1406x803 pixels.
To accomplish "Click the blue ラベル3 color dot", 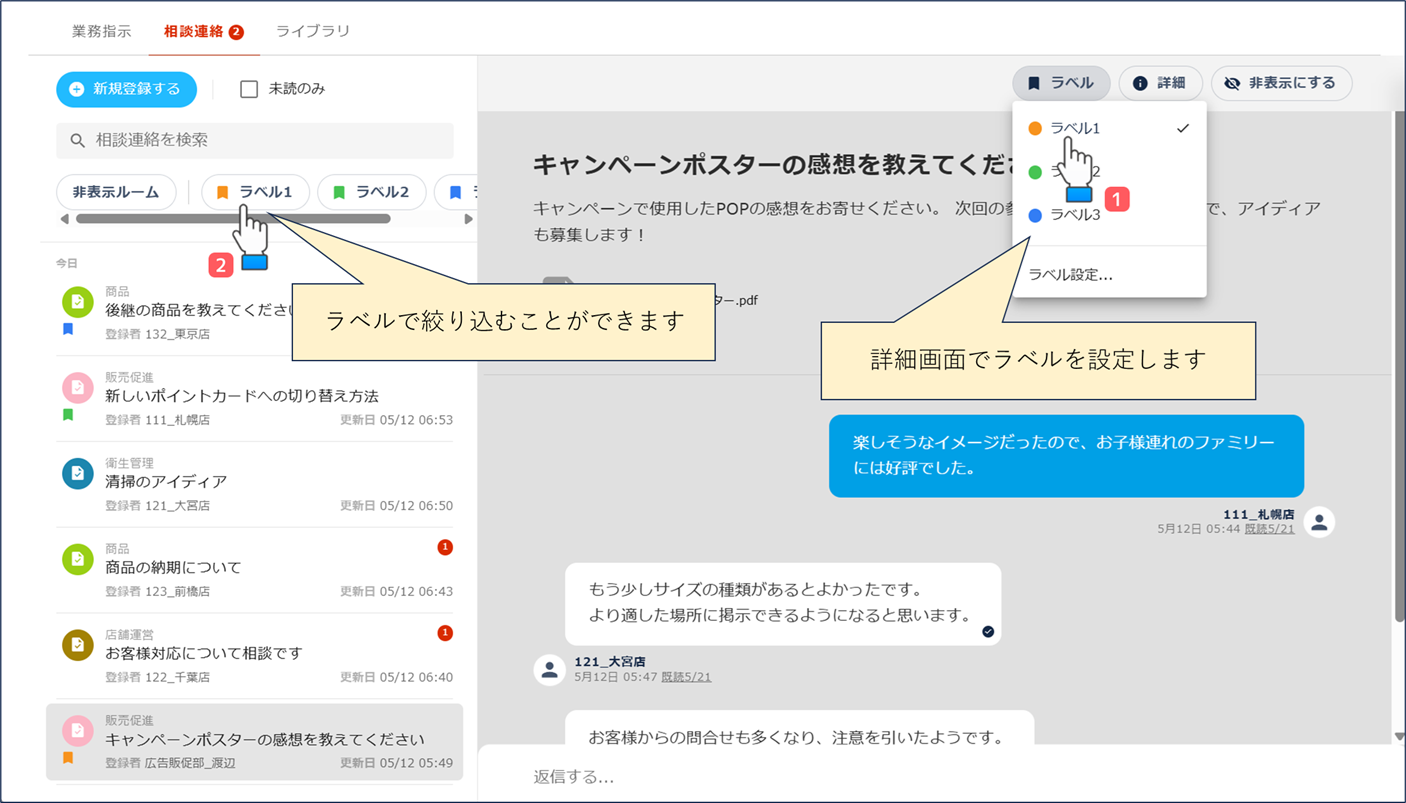I will pyautogui.click(x=1035, y=215).
